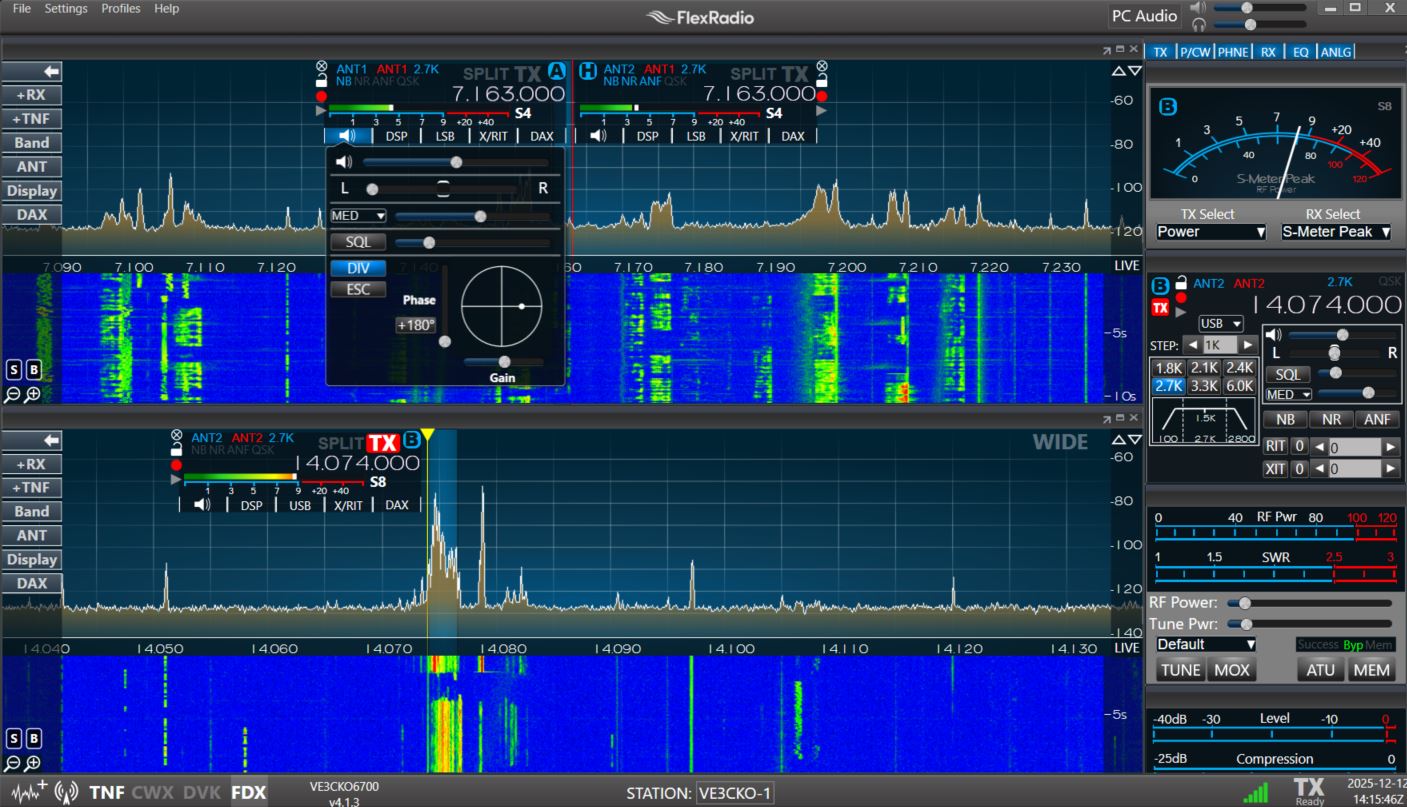Enable the NR noise reduction button
This screenshot has width=1407, height=807.
pos(1331,420)
